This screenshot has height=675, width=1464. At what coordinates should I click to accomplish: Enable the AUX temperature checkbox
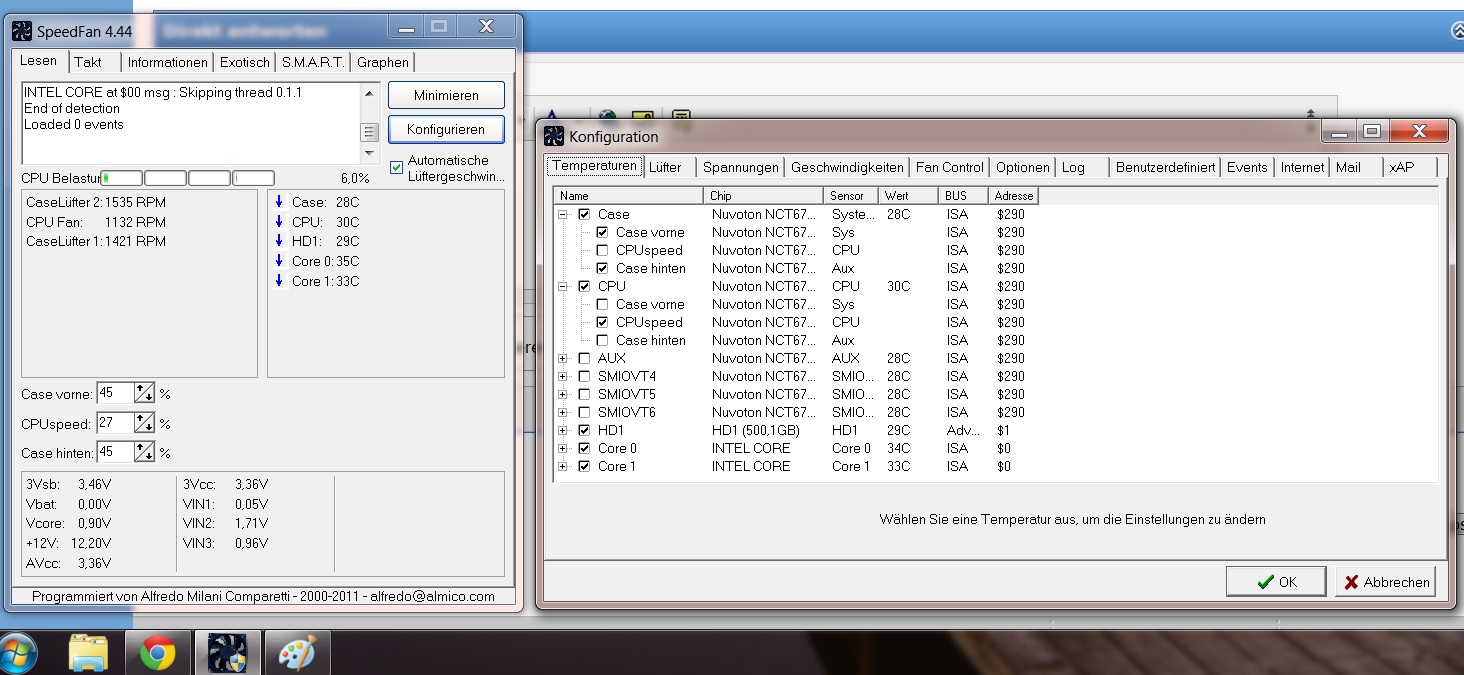pyautogui.click(x=584, y=358)
